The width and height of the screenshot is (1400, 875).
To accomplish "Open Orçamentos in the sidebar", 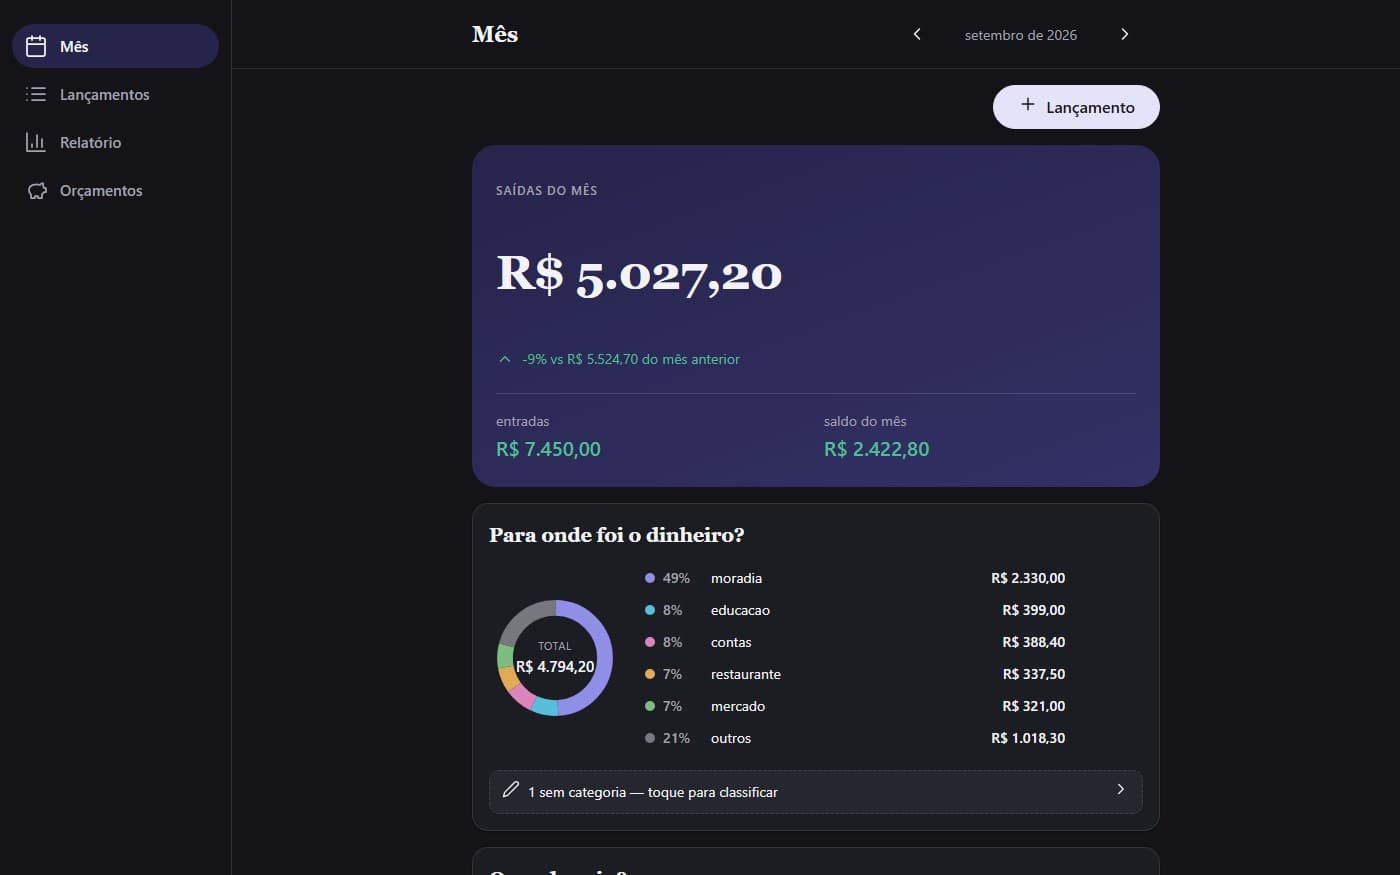I will pyautogui.click(x=115, y=190).
